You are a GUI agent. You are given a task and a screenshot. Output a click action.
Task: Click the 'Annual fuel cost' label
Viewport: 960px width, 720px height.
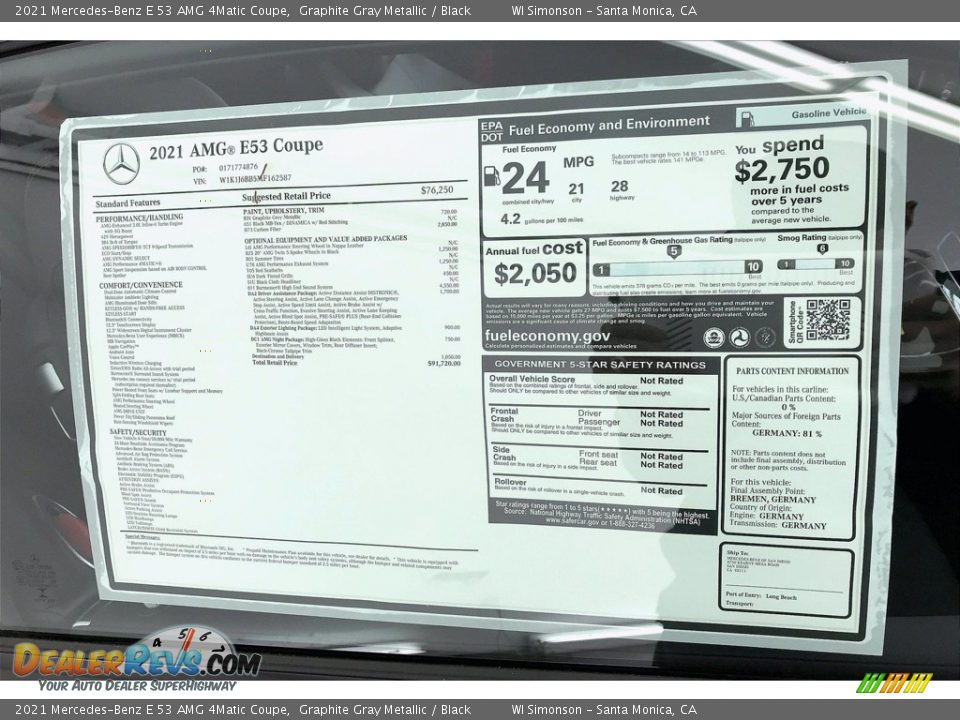click(534, 249)
